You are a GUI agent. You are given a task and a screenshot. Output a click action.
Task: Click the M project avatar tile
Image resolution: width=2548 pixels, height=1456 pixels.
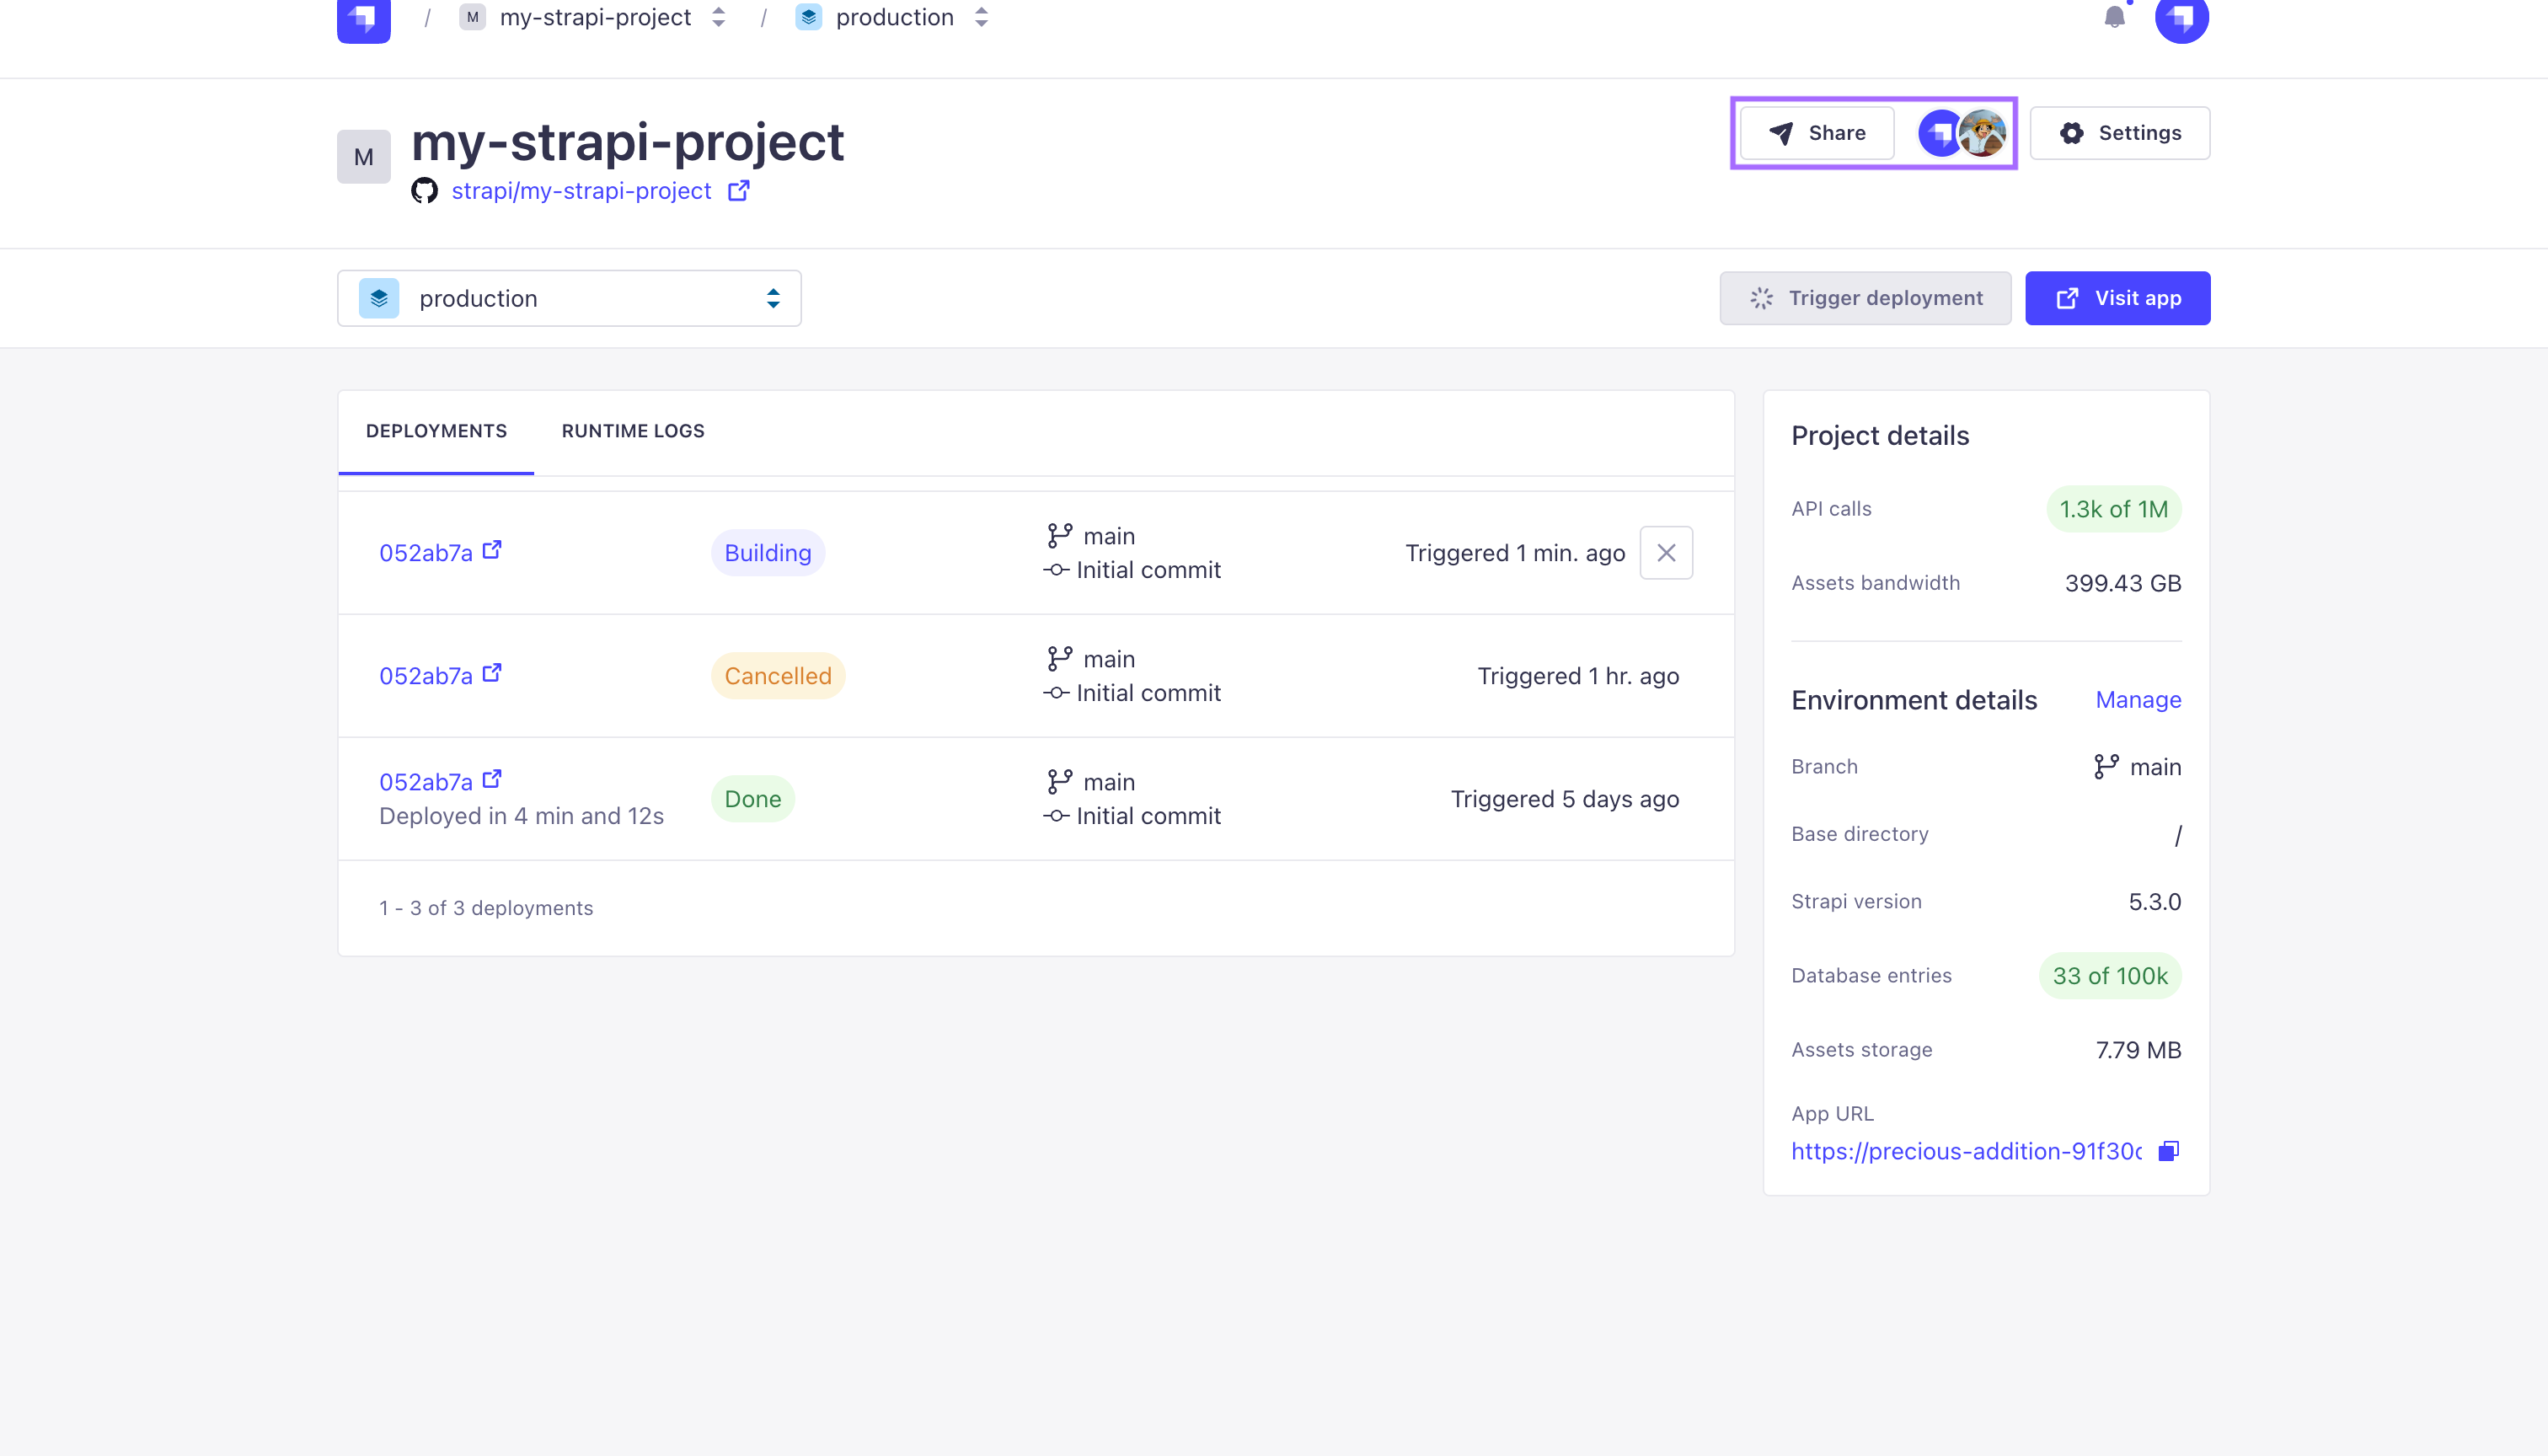click(x=363, y=157)
